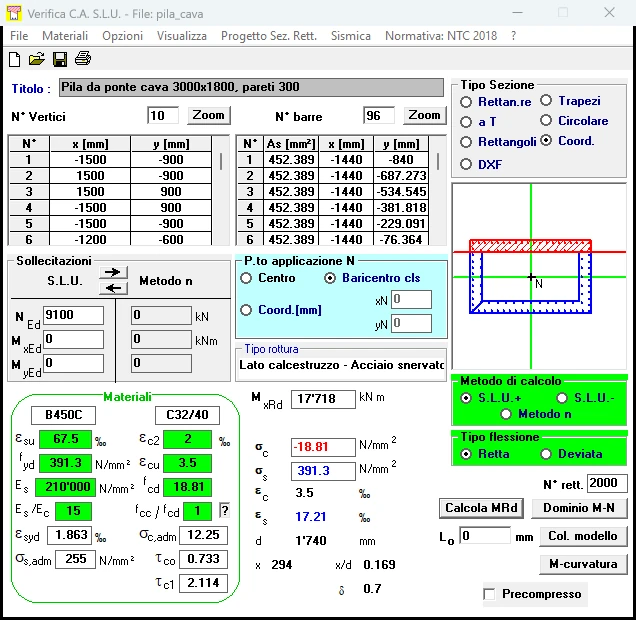Click the Col. modello button

583,536
